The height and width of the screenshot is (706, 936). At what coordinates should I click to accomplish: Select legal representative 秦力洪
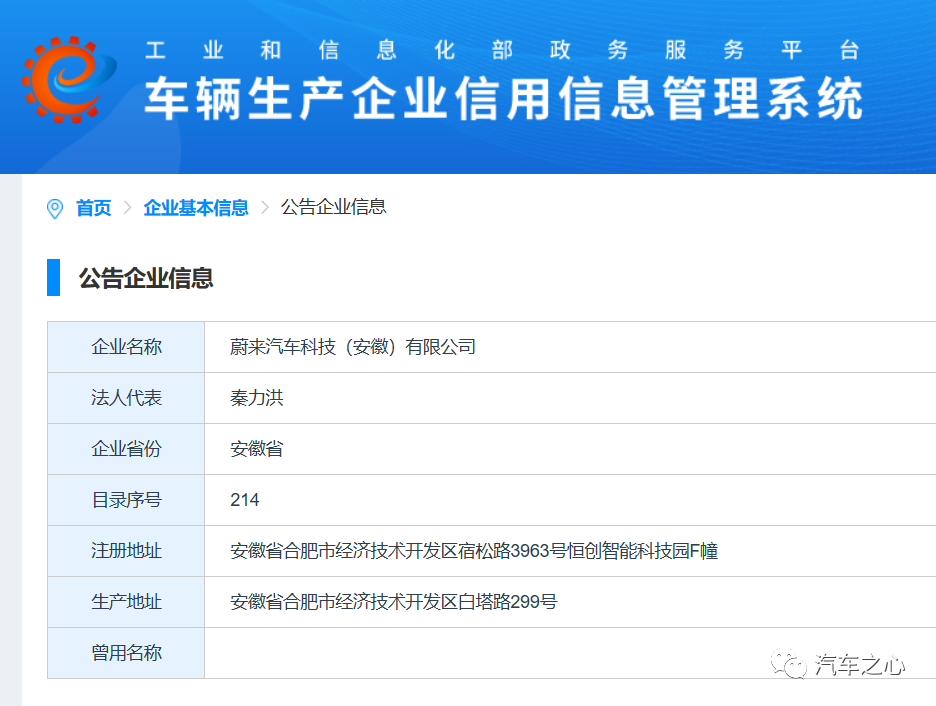(257, 398)
